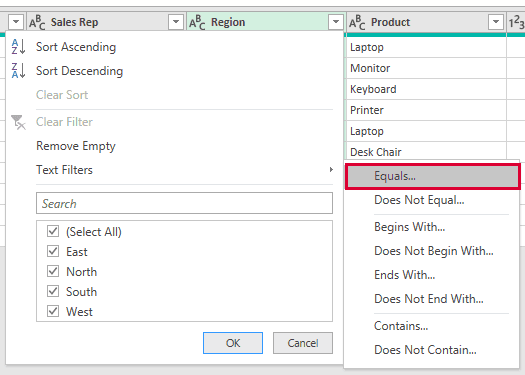The image size is (525, 375).
Task: Click the Monitor product cell
Action: (x=426, y=68)
